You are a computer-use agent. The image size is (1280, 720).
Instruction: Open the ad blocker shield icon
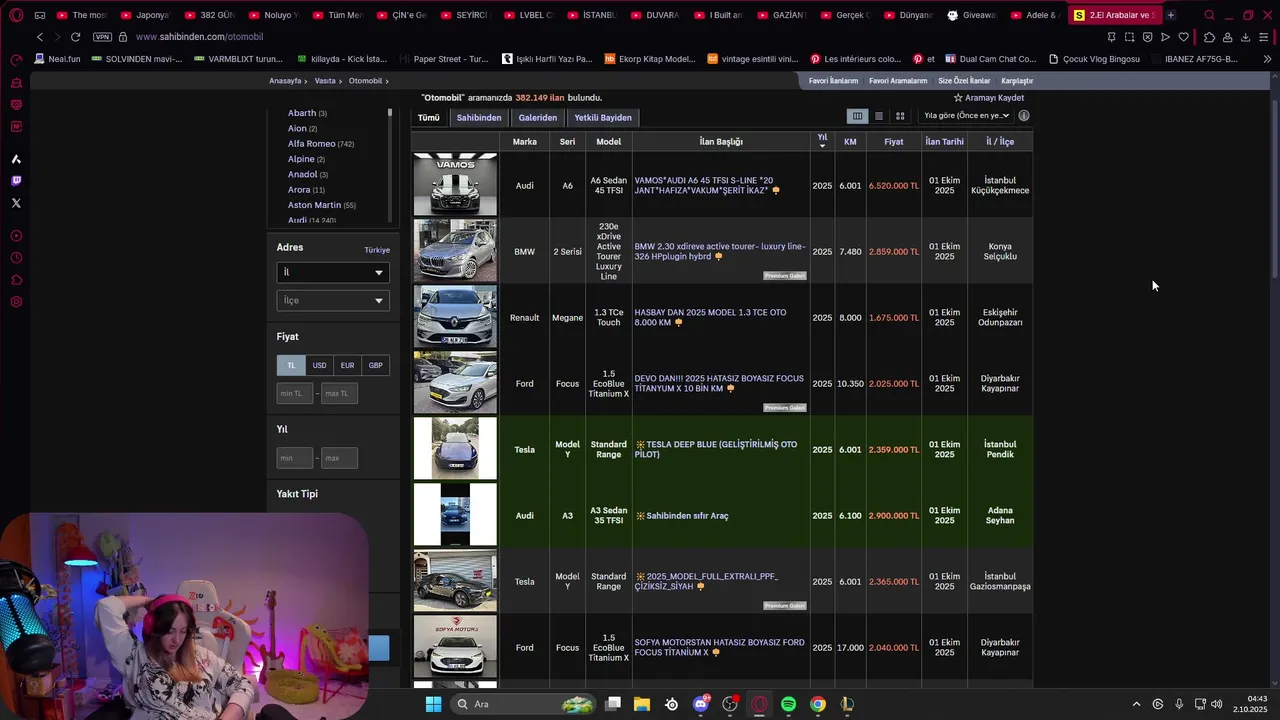tap(1147, 37)
